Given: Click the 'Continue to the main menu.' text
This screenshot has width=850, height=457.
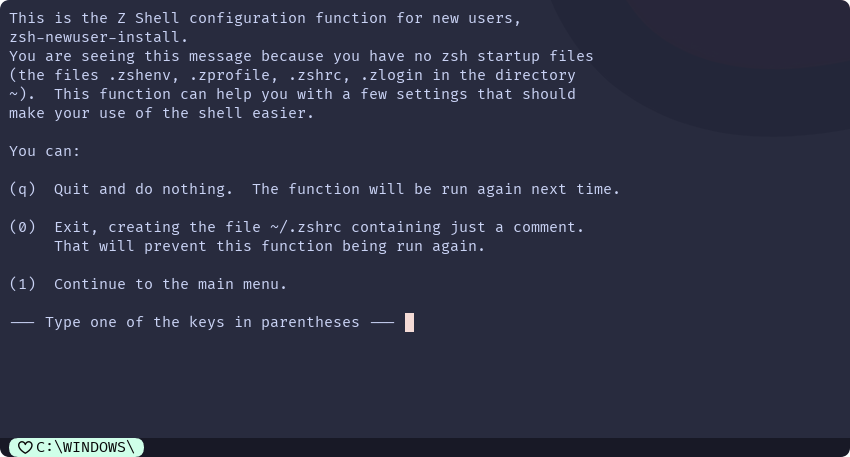Looking at the screenshot, I should coord(170,284).
